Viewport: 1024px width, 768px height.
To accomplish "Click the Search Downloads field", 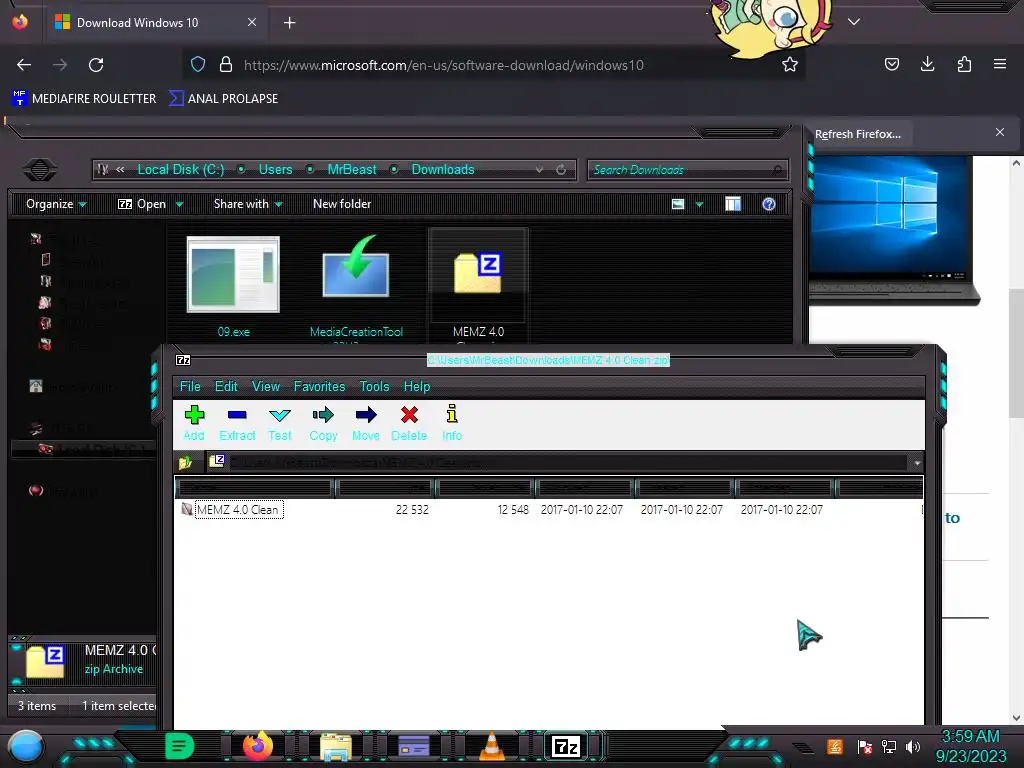I will point(687,170).
